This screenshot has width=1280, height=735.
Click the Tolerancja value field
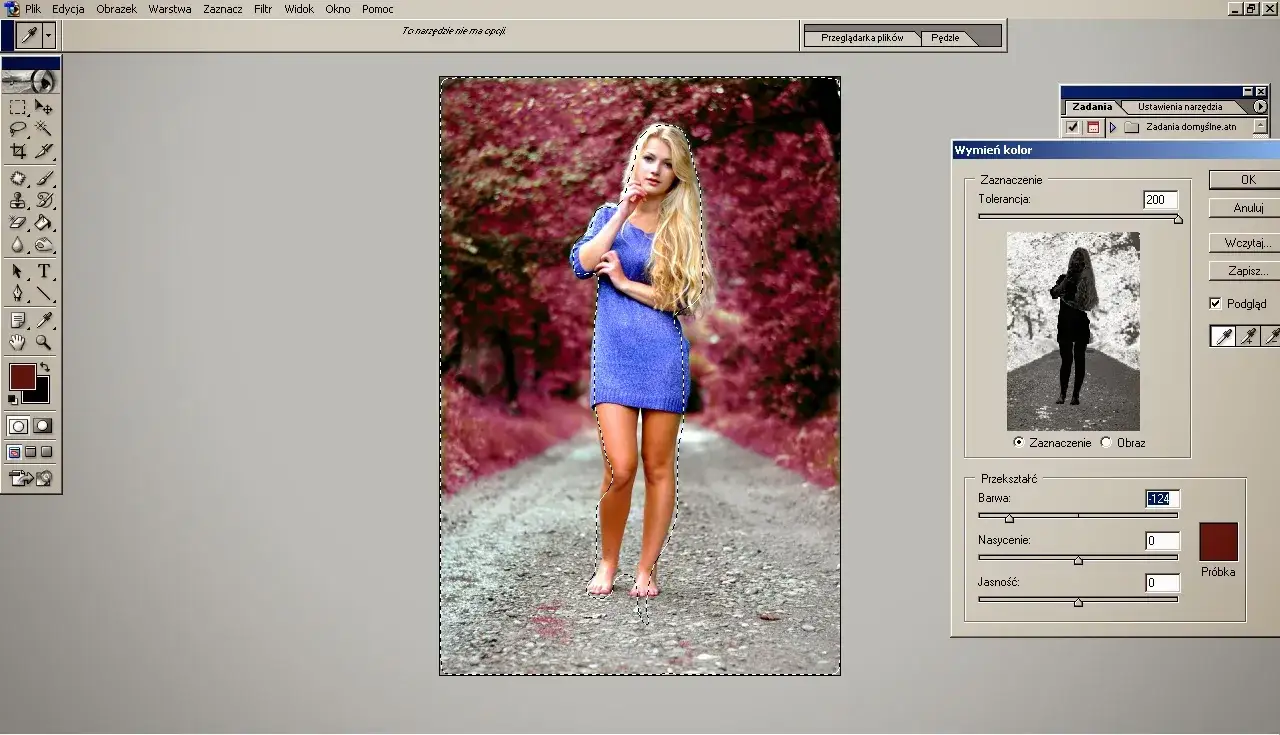[1158, 199]
